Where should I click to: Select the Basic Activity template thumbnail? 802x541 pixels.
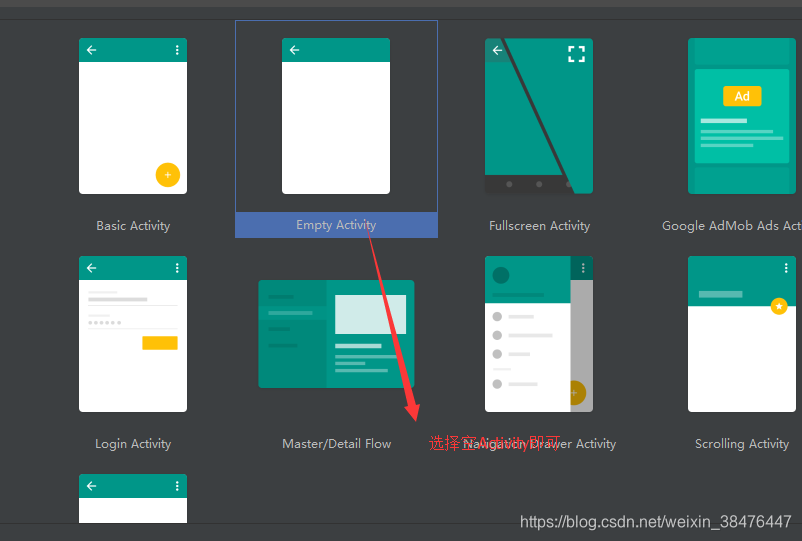133,116
